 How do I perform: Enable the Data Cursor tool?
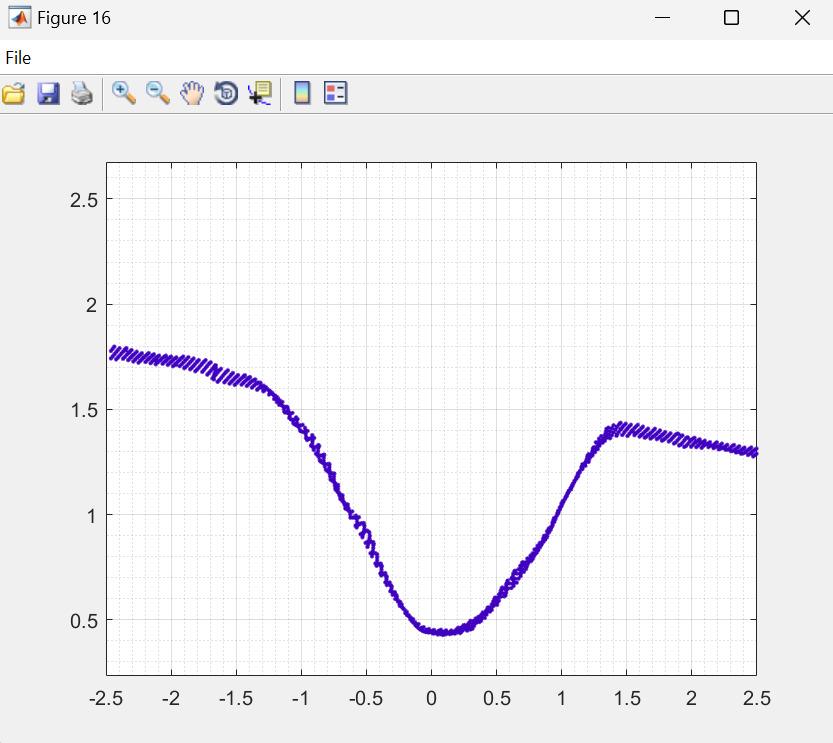tap(260, 93)
